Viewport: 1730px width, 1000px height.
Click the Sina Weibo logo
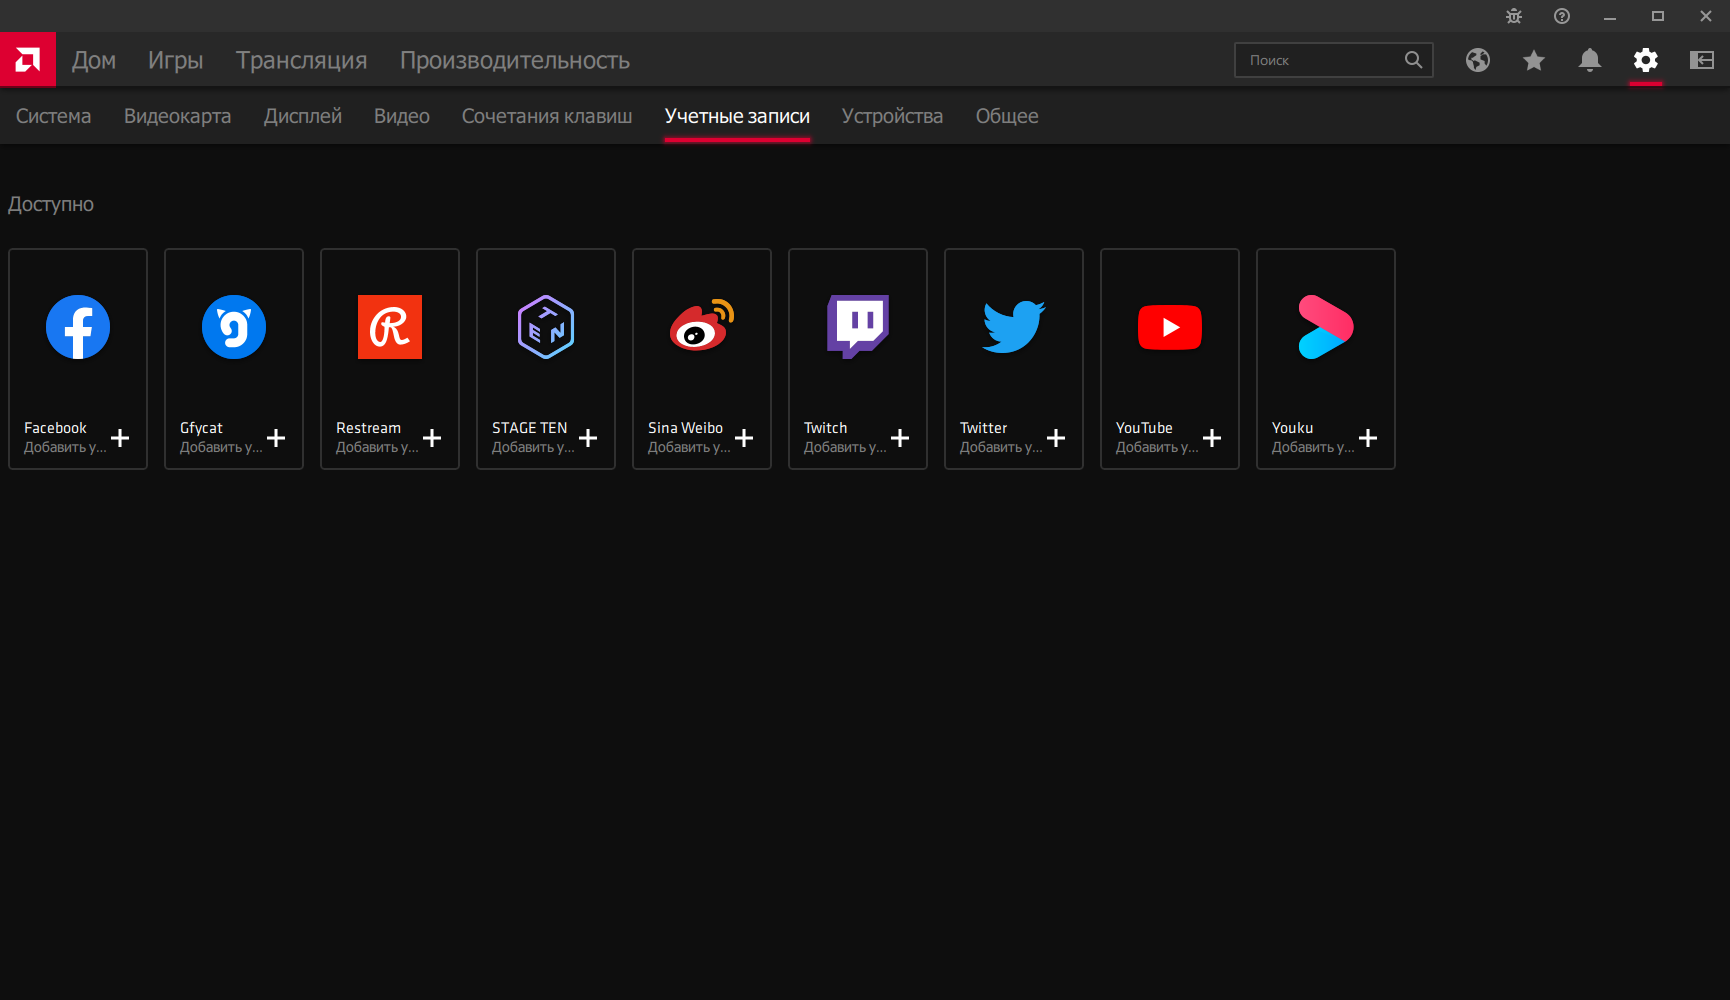pyautogui.click(x=702, y=325)
